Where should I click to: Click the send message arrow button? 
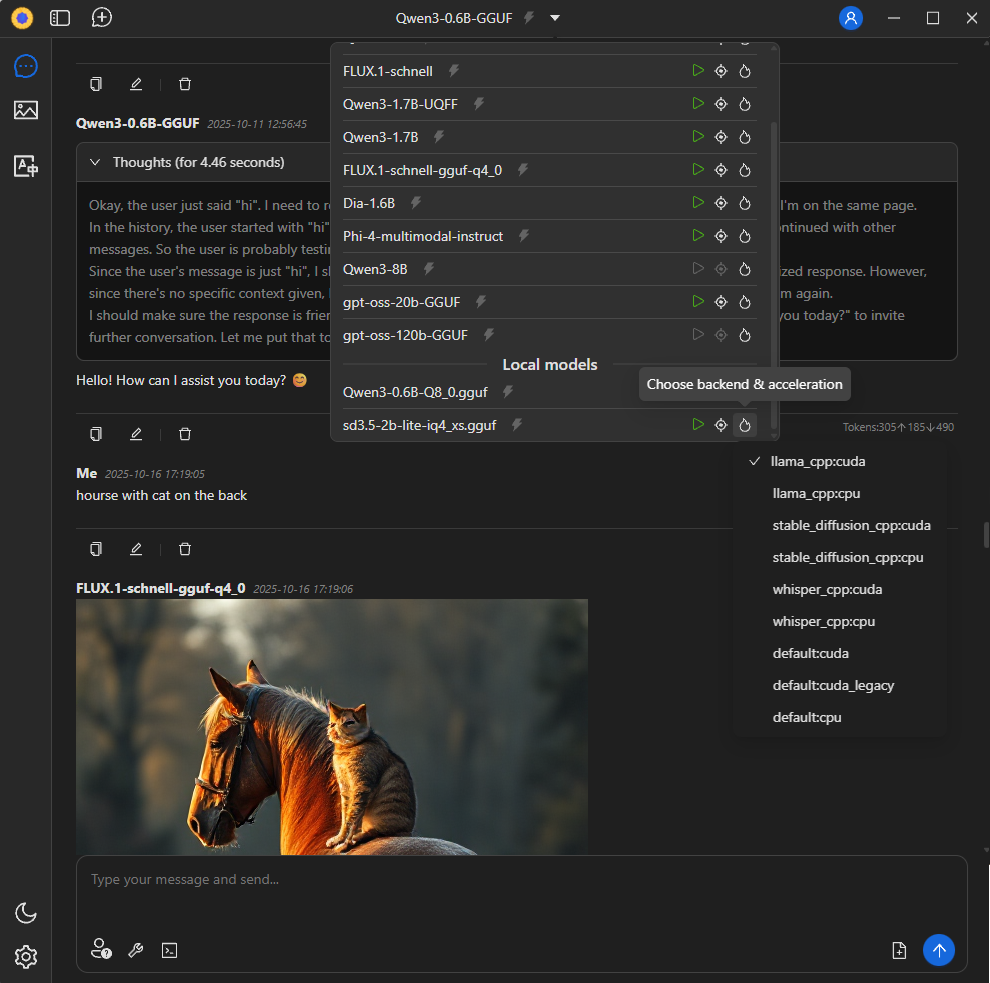point(938,950)
